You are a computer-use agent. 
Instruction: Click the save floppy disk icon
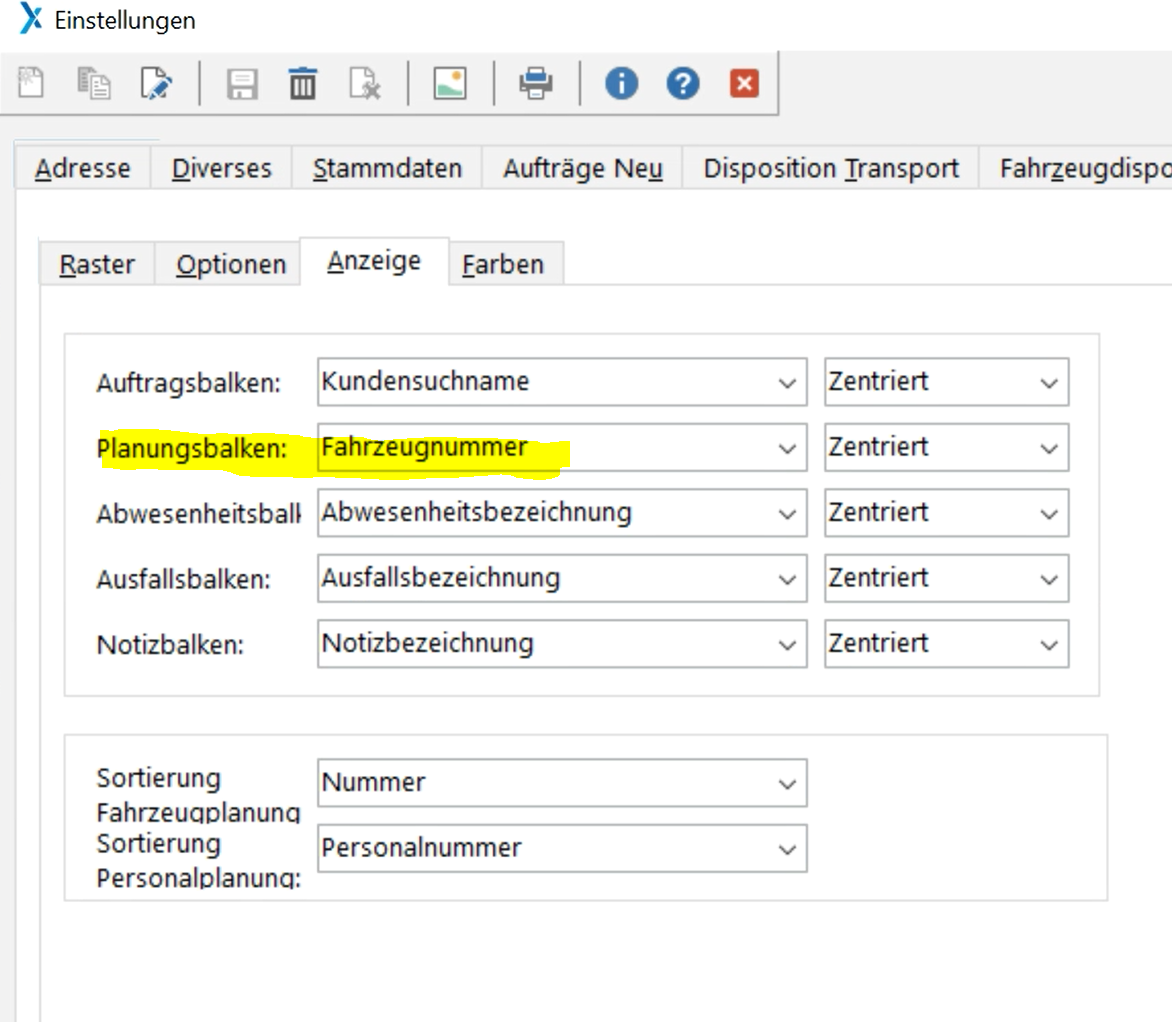(242, 85)
